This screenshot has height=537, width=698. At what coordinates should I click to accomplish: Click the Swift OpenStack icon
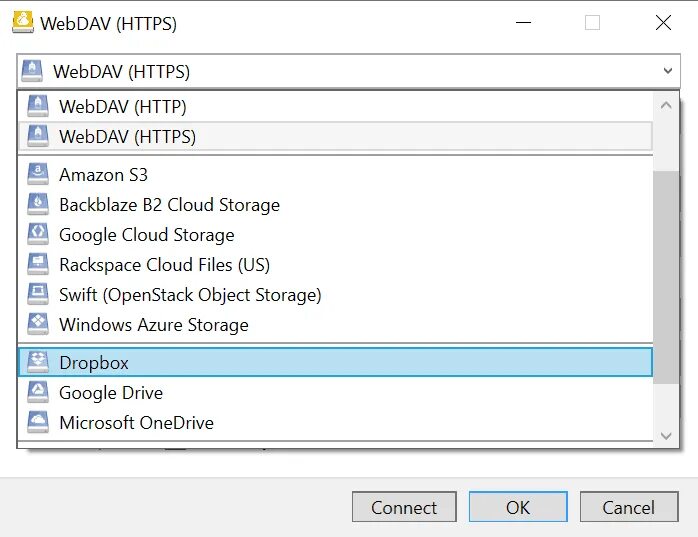[38, 294]
